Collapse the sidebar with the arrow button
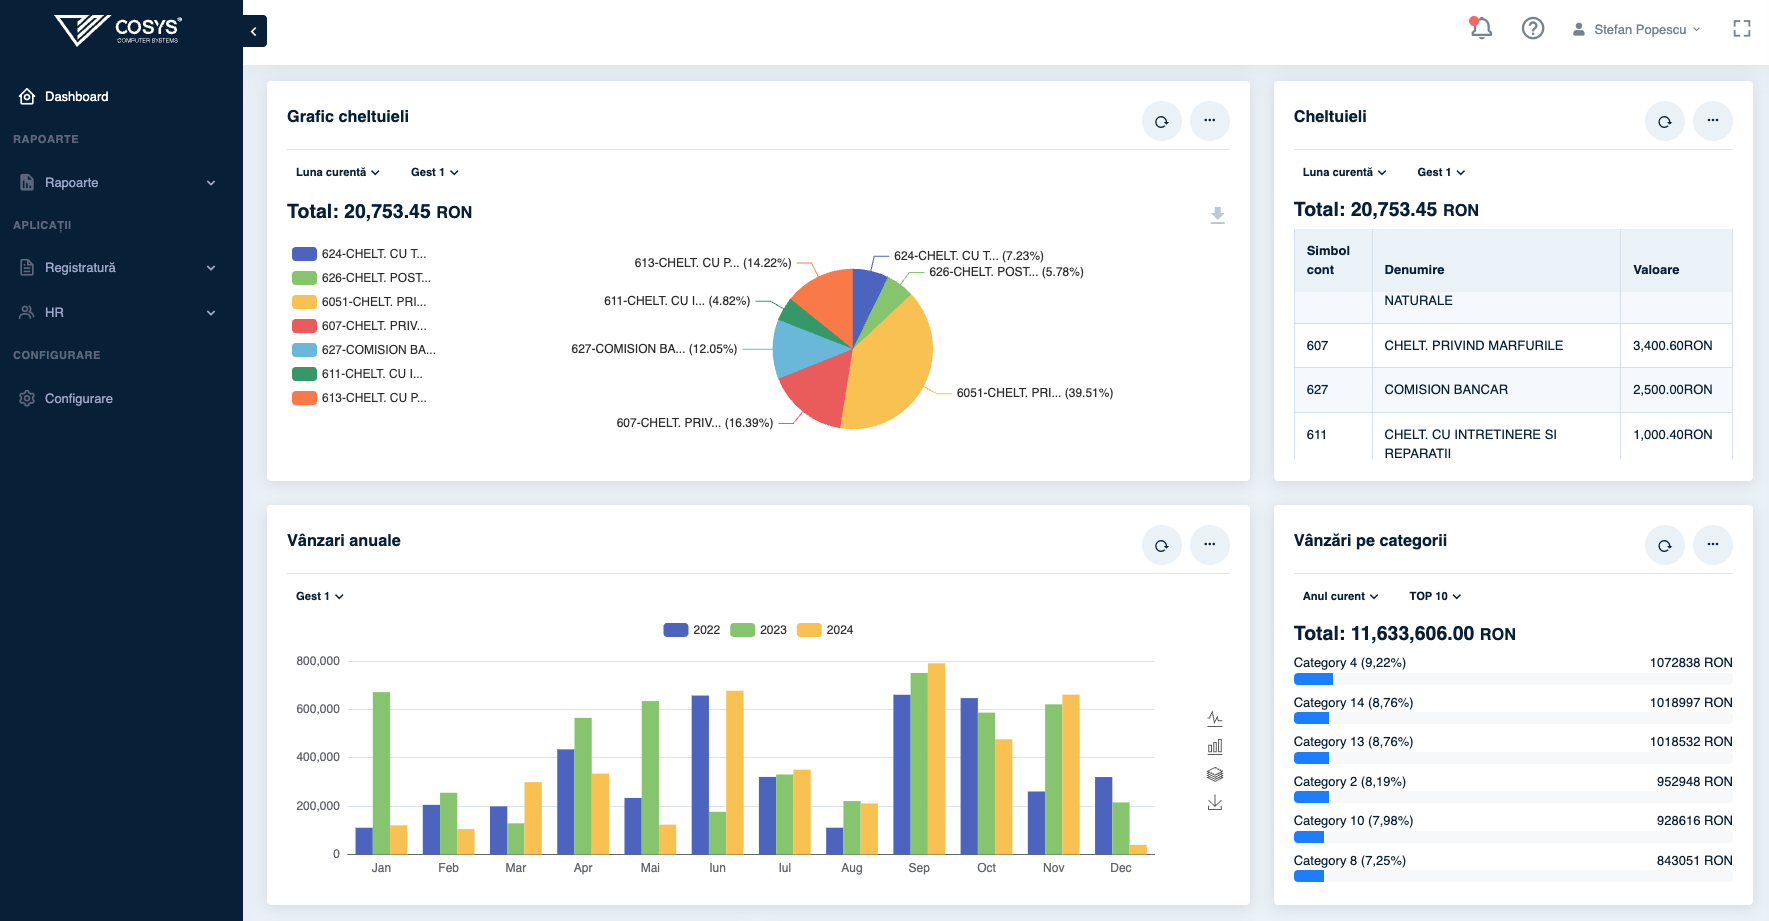Screen dimensions: 1769x921 tap(254, 31)
